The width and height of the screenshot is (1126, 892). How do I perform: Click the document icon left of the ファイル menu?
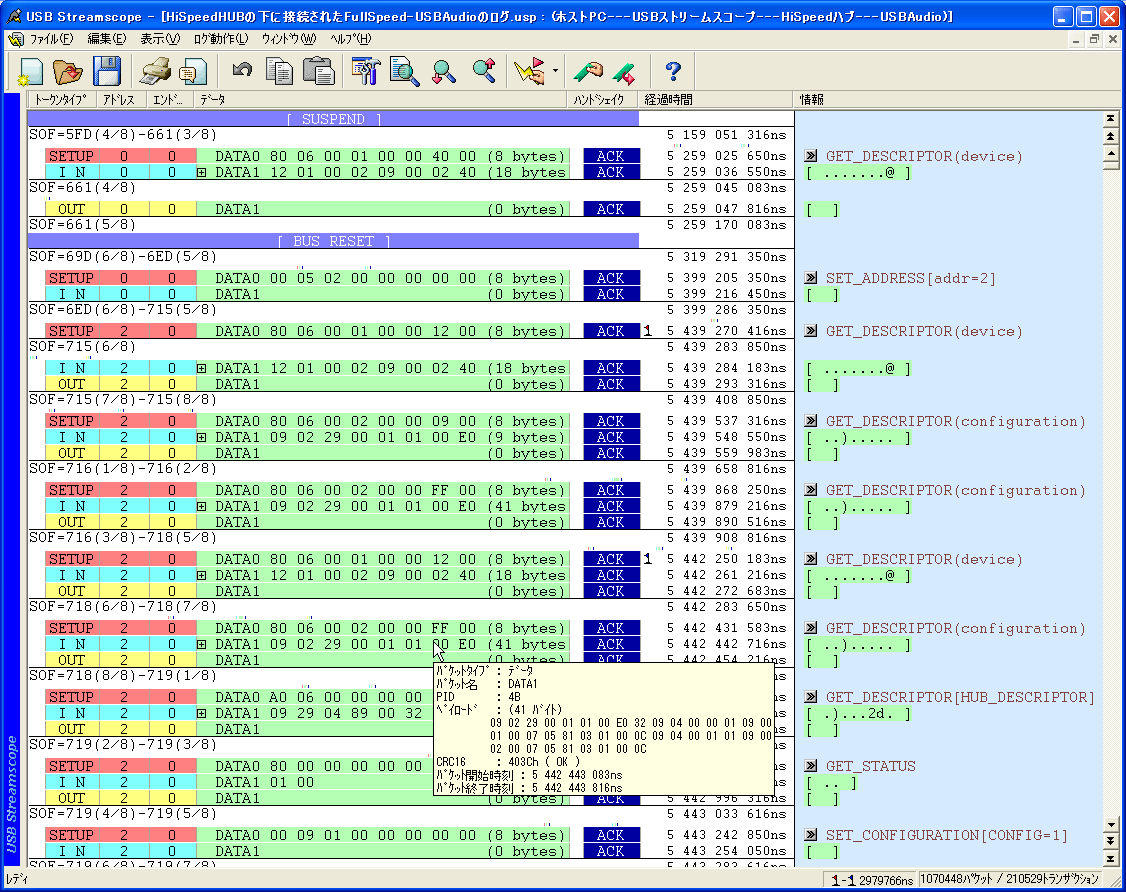pyautogui.click(x=15, y=39)
